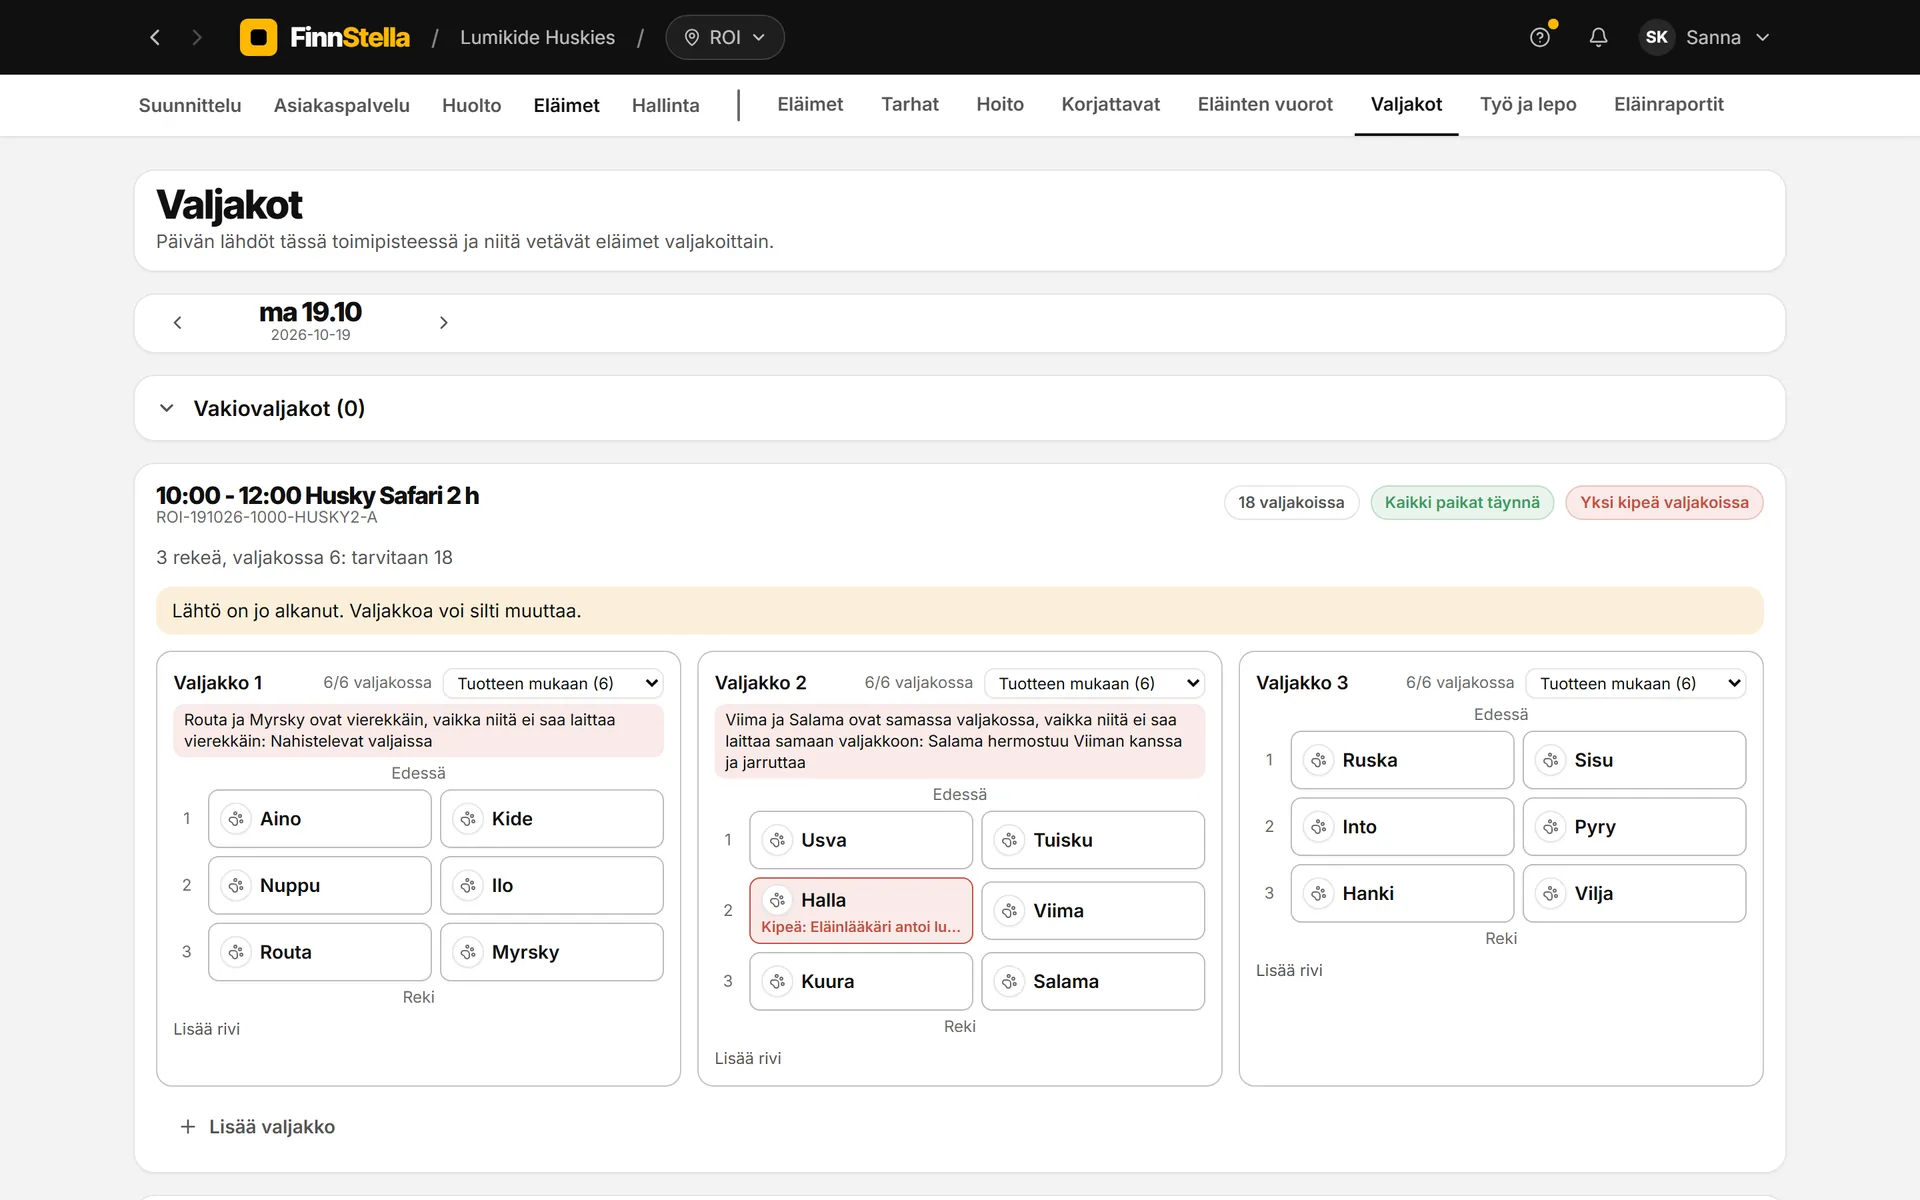This screenshot has height=1200, width=1920.
Task: Click the Yksi kipeä valjakoissa badge
Action: [x=1664, y=502]
